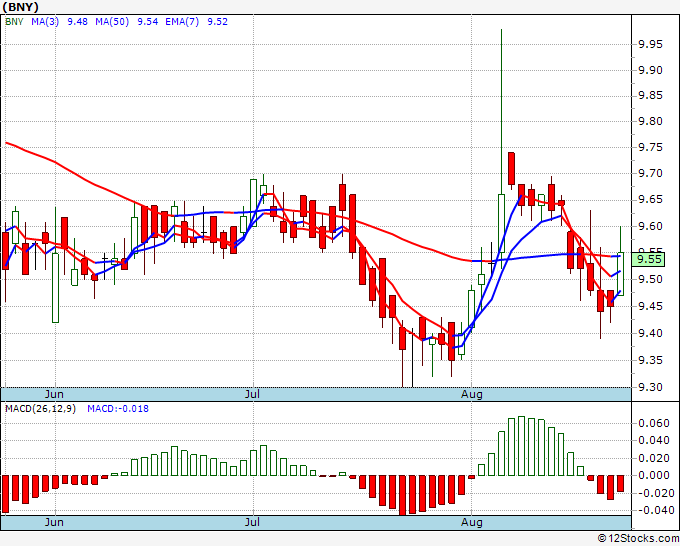Click the EMA(7) value 9.52
Image resolution: width=680 pixels, height=546 pixels.
tap(218, 21)
